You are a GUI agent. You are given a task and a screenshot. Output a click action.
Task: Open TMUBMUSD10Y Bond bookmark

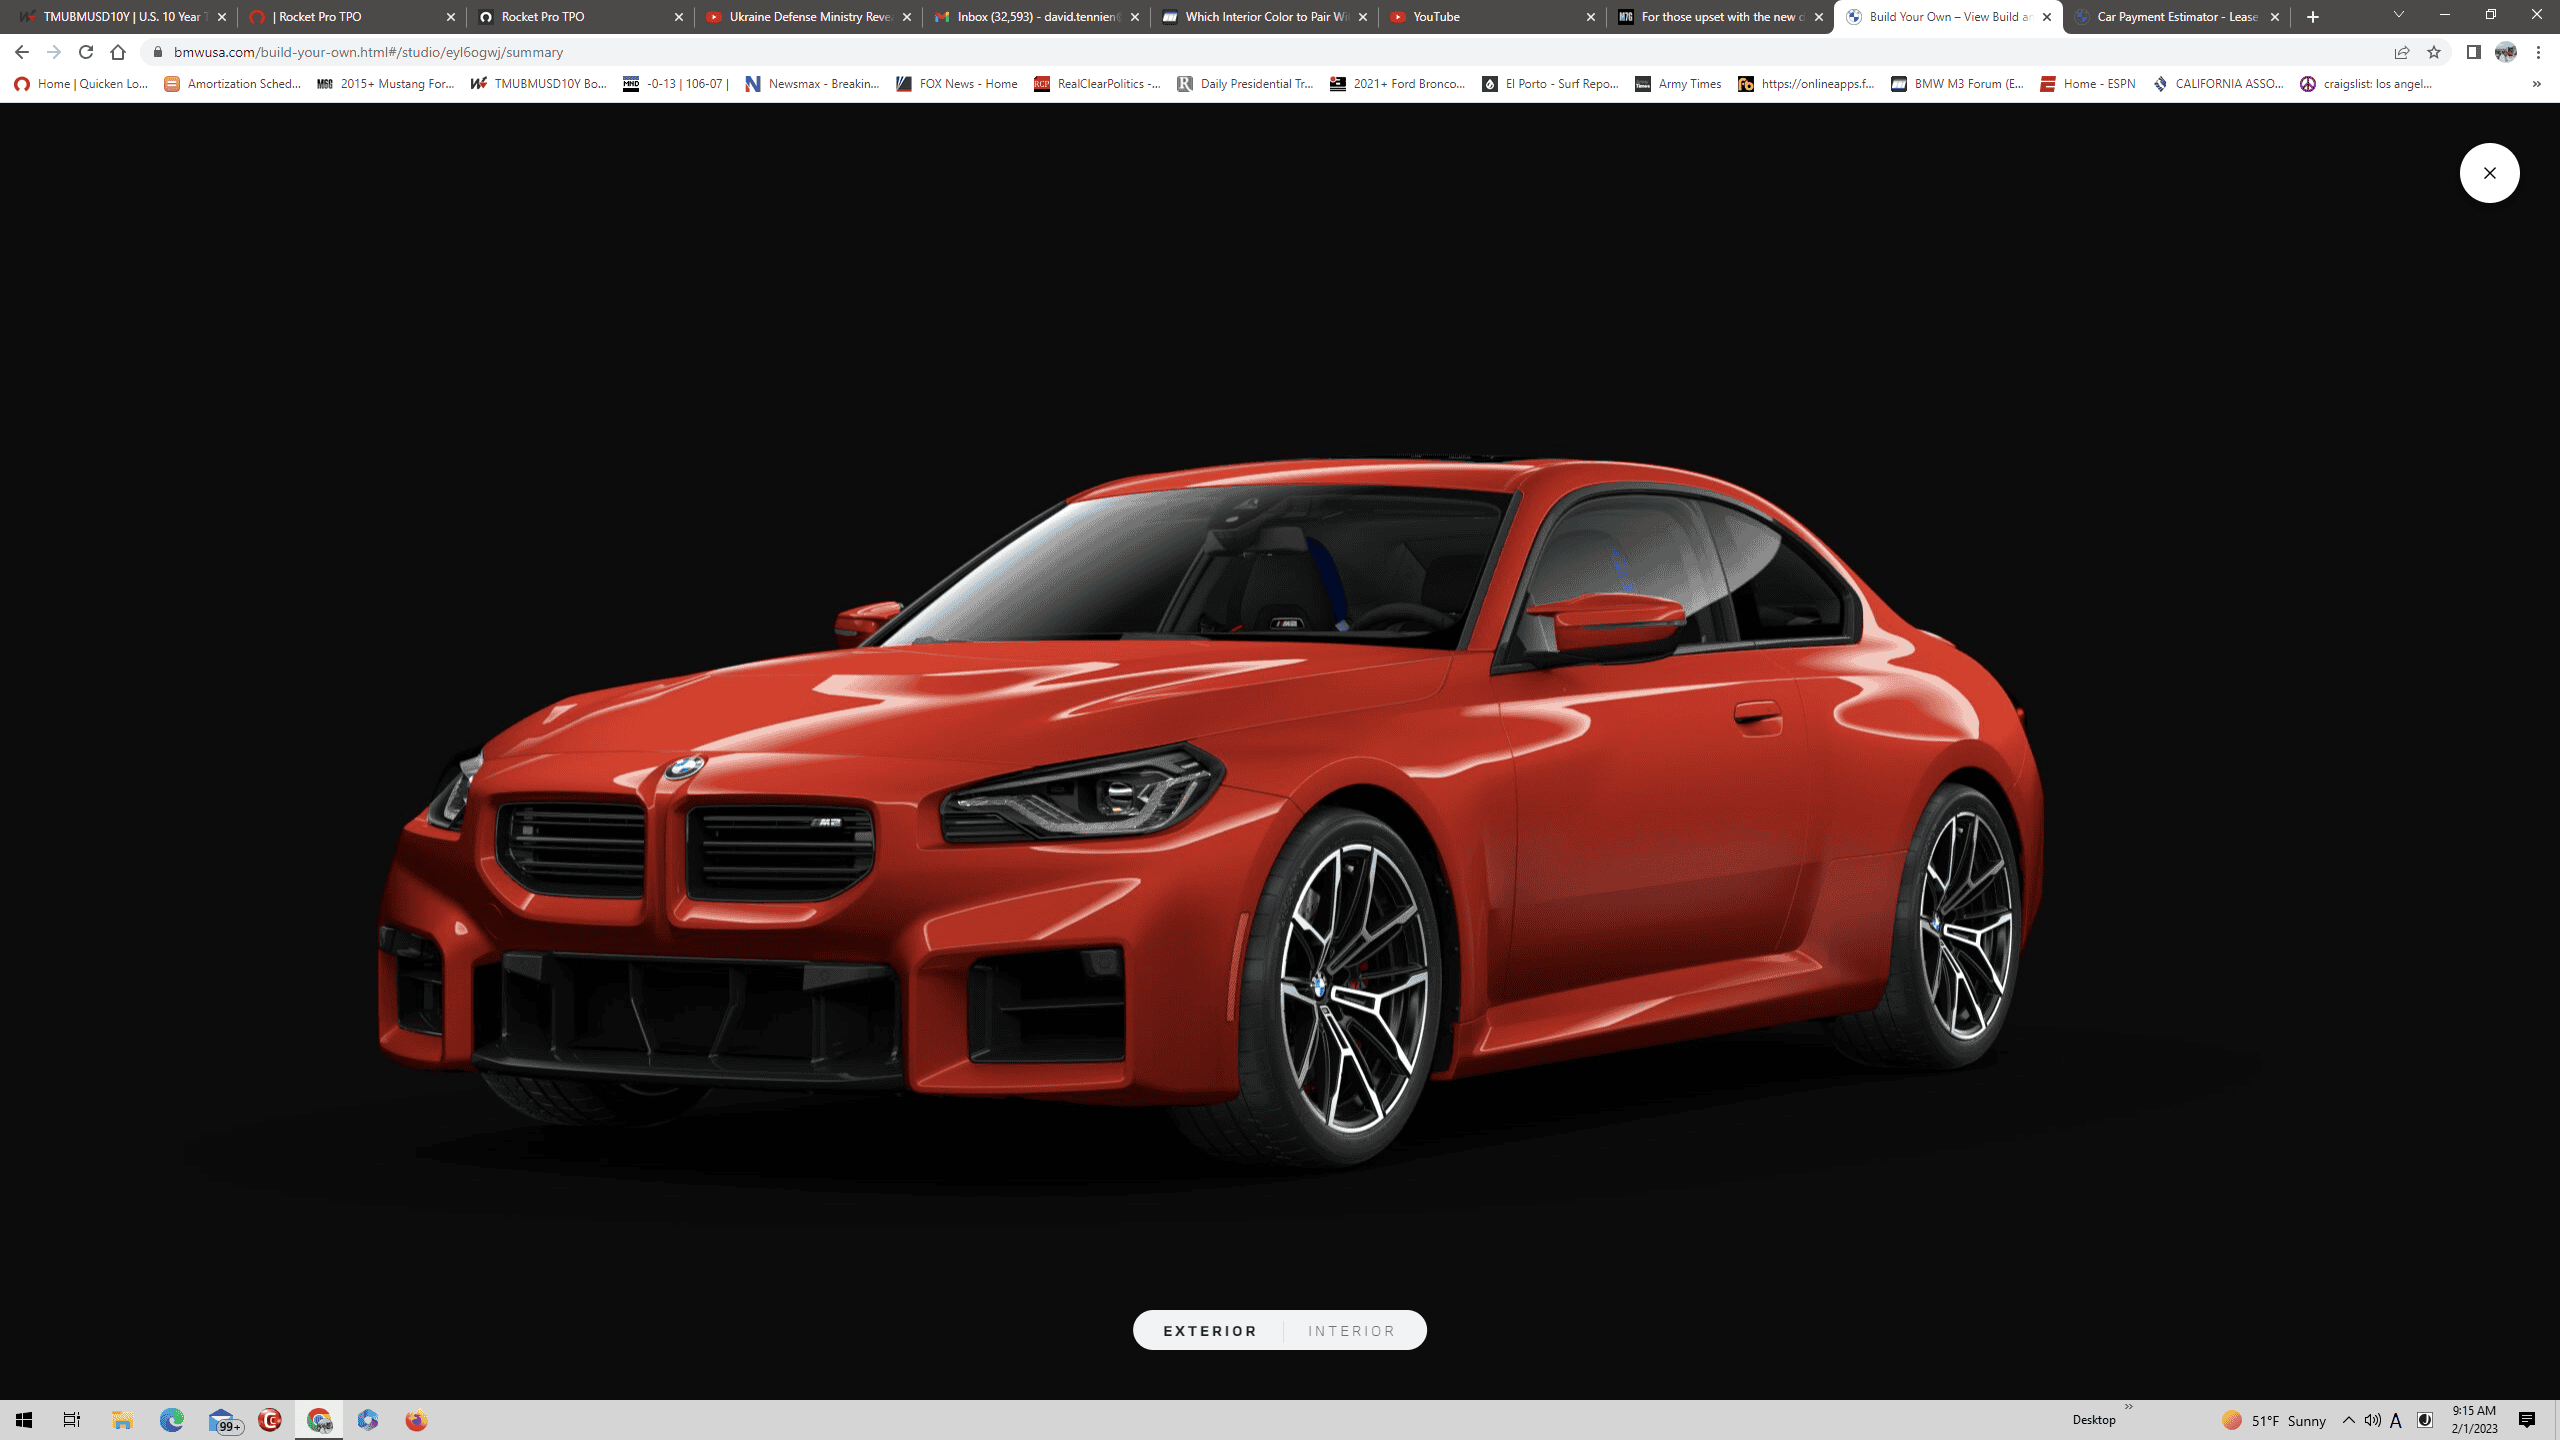pos(539,84)
